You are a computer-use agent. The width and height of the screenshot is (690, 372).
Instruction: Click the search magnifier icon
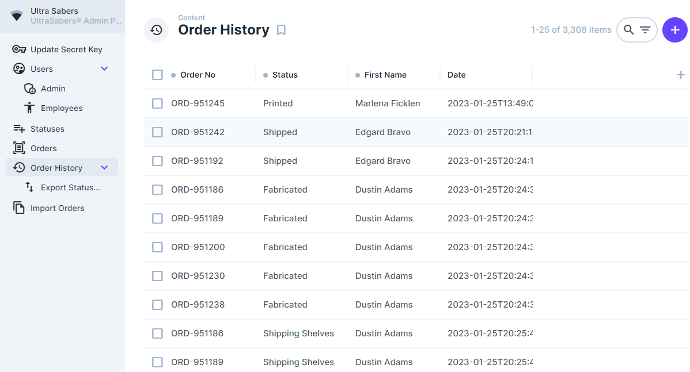pos(629,30)
